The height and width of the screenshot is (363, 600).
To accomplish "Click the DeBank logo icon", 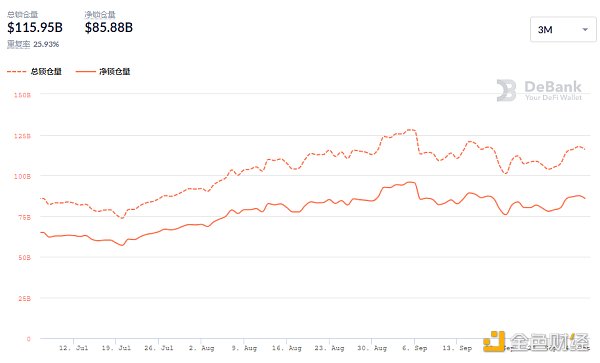I will click(506, 90).
